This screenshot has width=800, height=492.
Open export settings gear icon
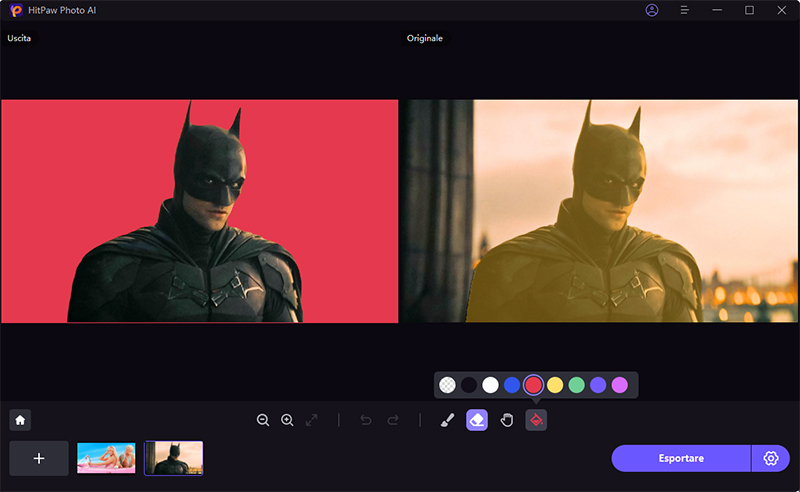click(770, 458)
